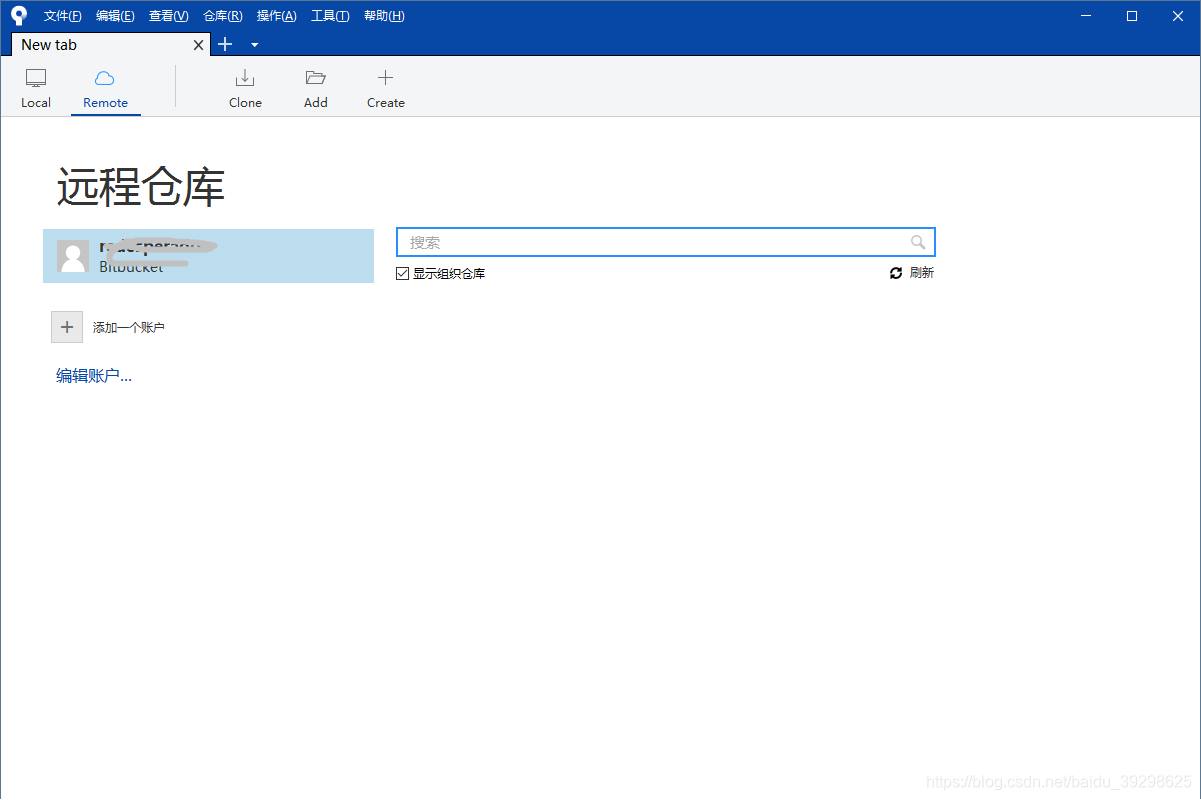Close the New tab tab
The height and width of the screenshot is (800, 1201).
(198, 45)
